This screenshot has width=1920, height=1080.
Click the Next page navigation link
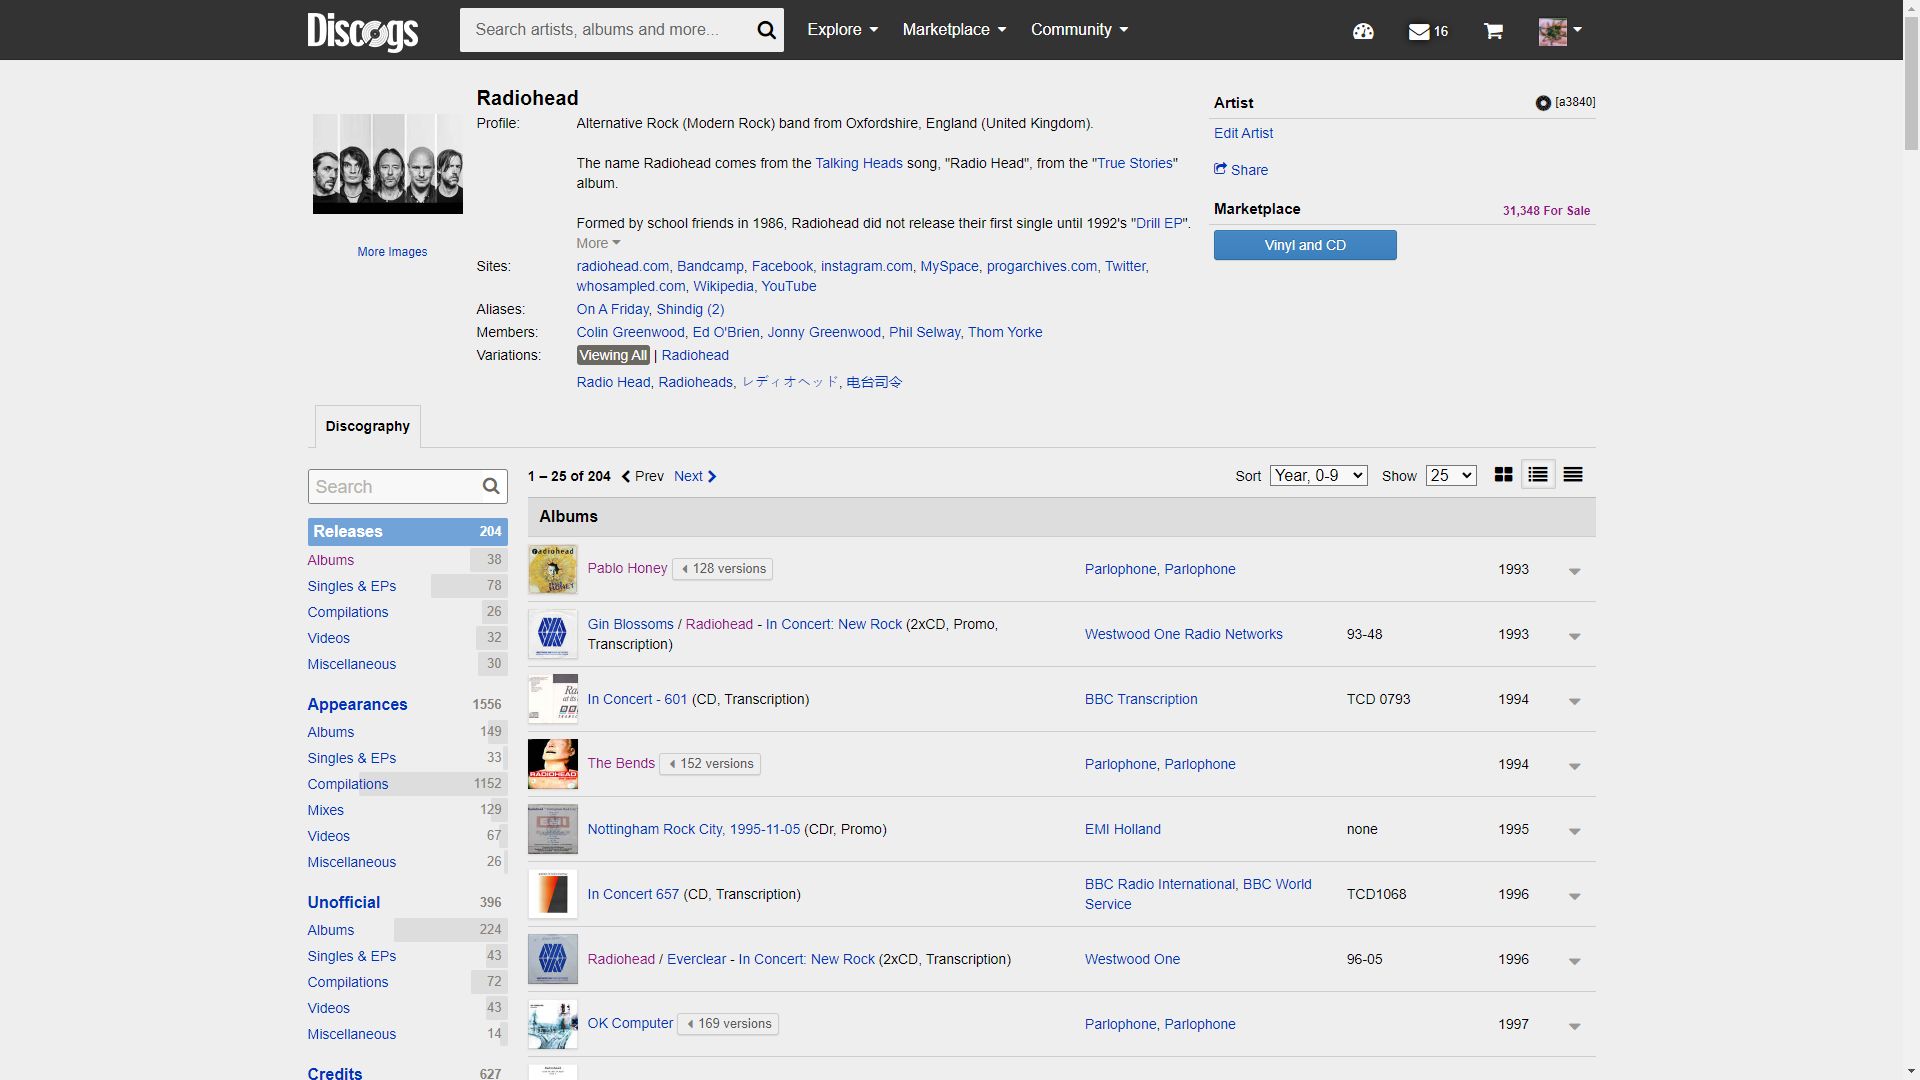pos(695,476)
